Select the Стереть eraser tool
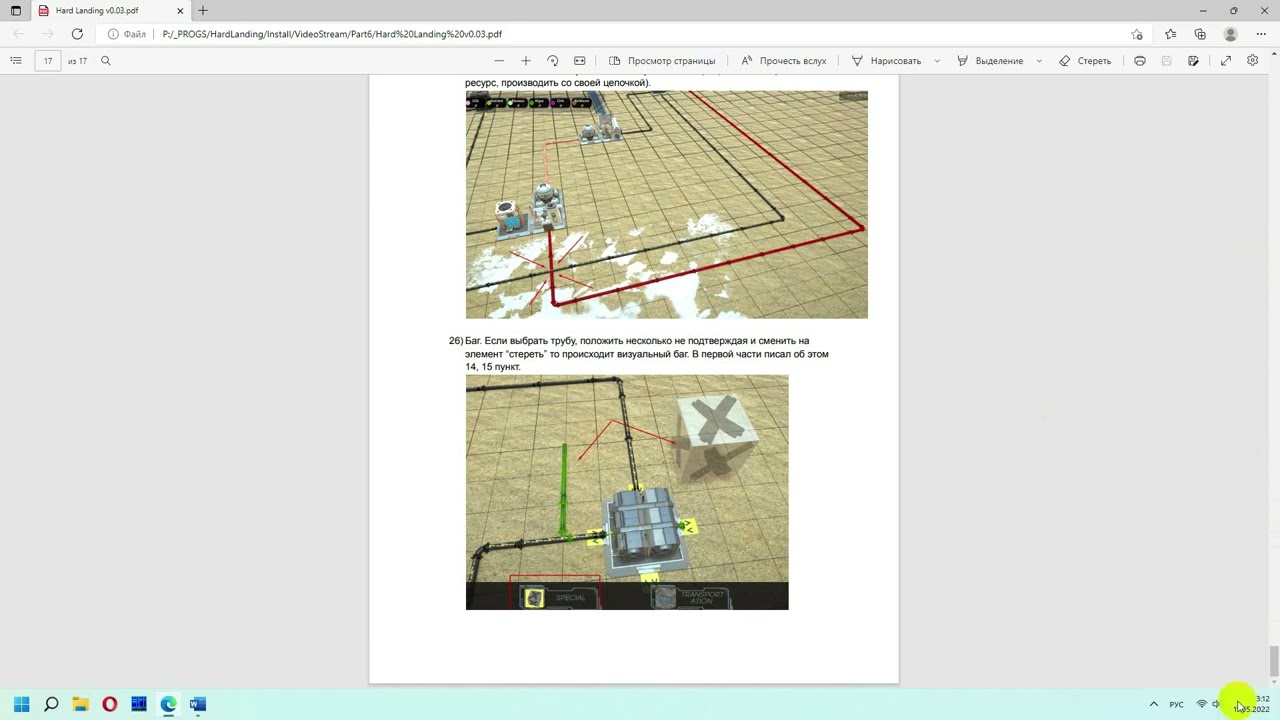The image size is (1280, 720). click(1085, 61)
